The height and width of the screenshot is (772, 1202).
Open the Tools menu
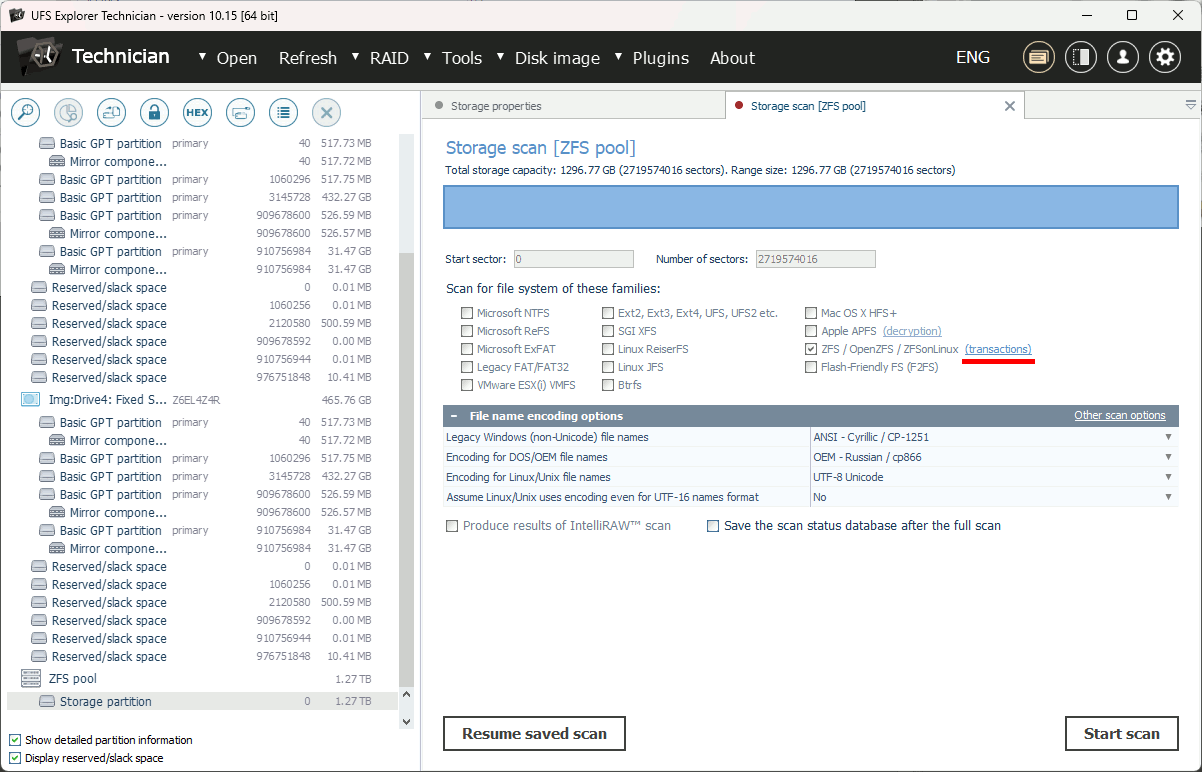coord(461,57)
